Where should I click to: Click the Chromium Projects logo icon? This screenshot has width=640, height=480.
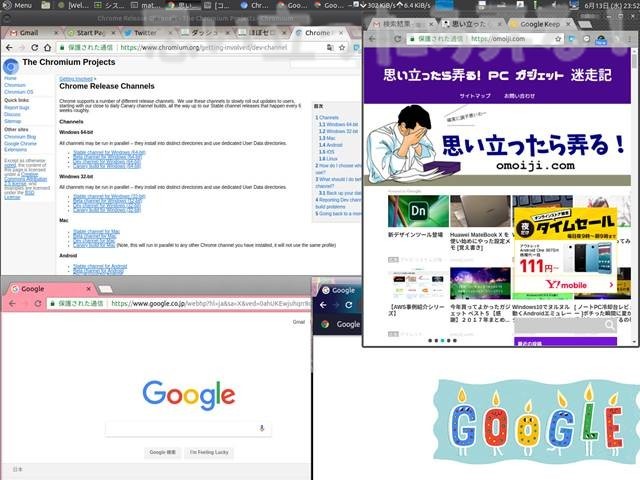tap(11, 66)
